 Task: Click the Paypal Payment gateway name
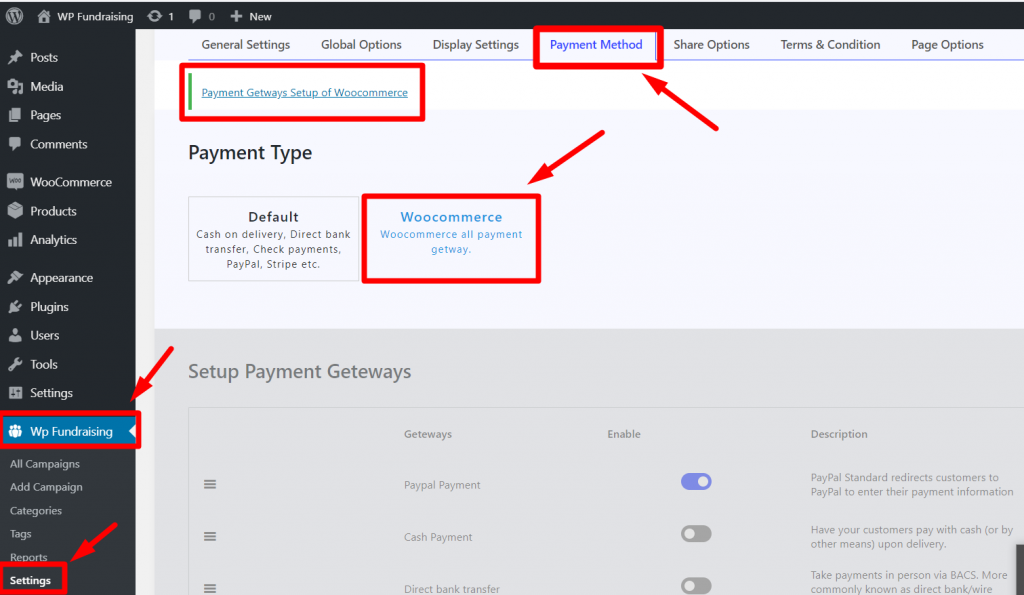pos(442,485)
